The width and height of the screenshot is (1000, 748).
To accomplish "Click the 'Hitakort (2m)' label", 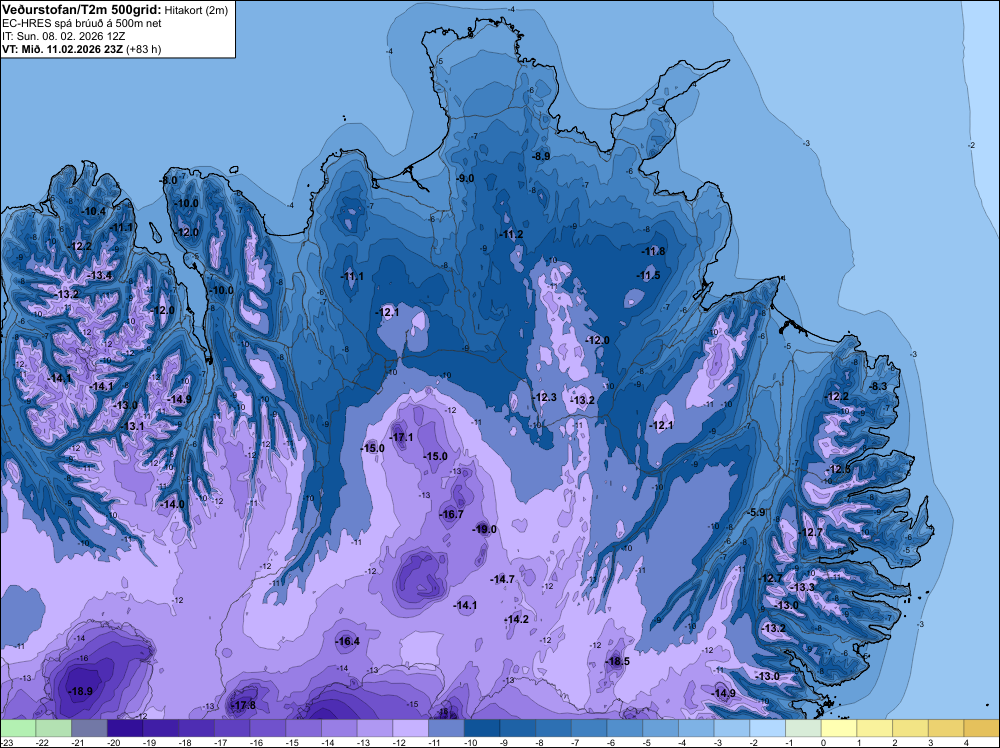I will click(196, 10).
